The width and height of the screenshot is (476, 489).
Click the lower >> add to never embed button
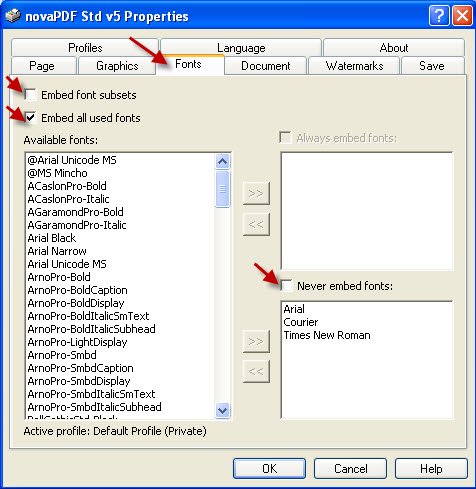(x=256, y=341)
